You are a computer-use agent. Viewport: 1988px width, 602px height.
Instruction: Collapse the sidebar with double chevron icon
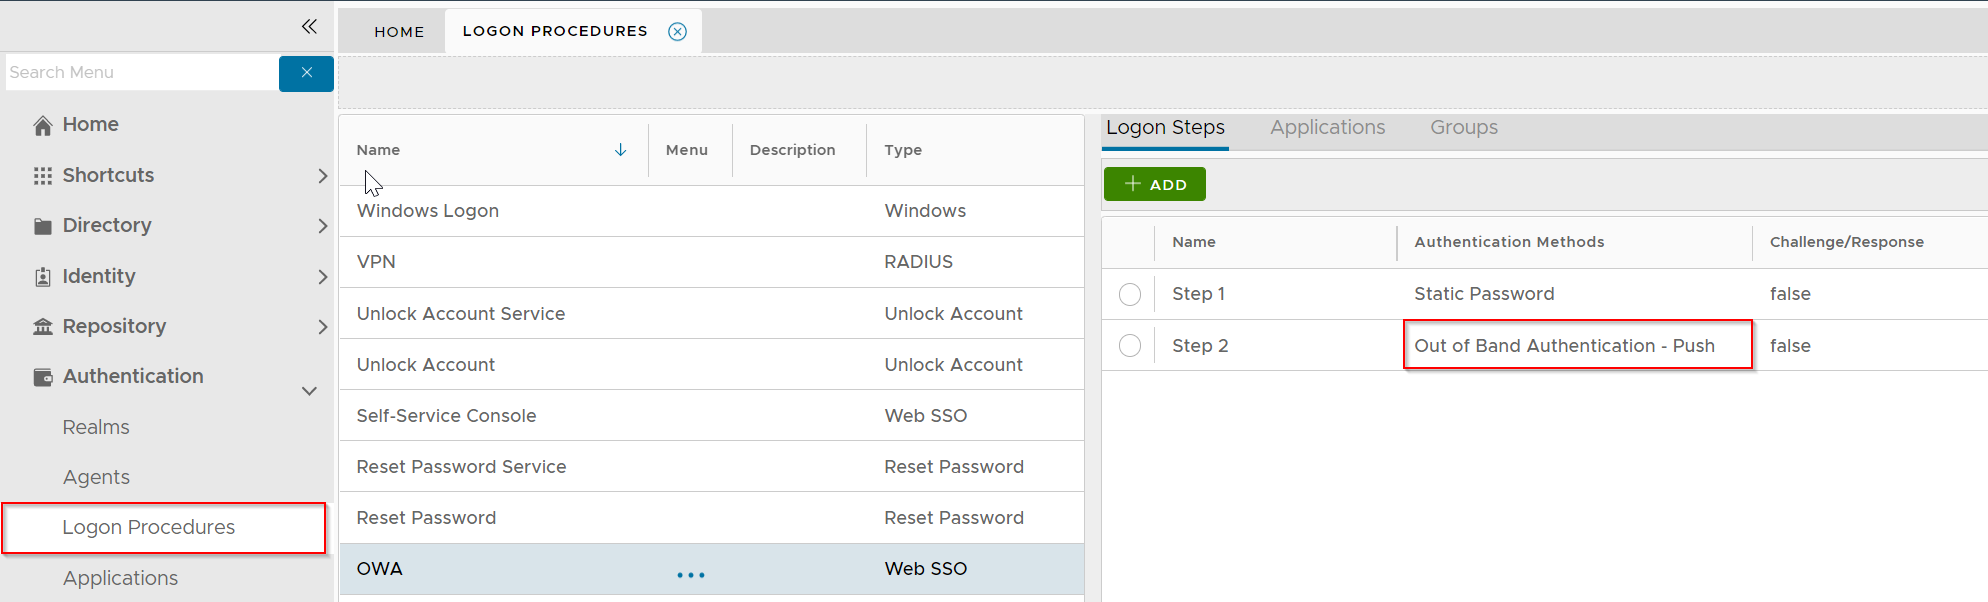[309, 26]
